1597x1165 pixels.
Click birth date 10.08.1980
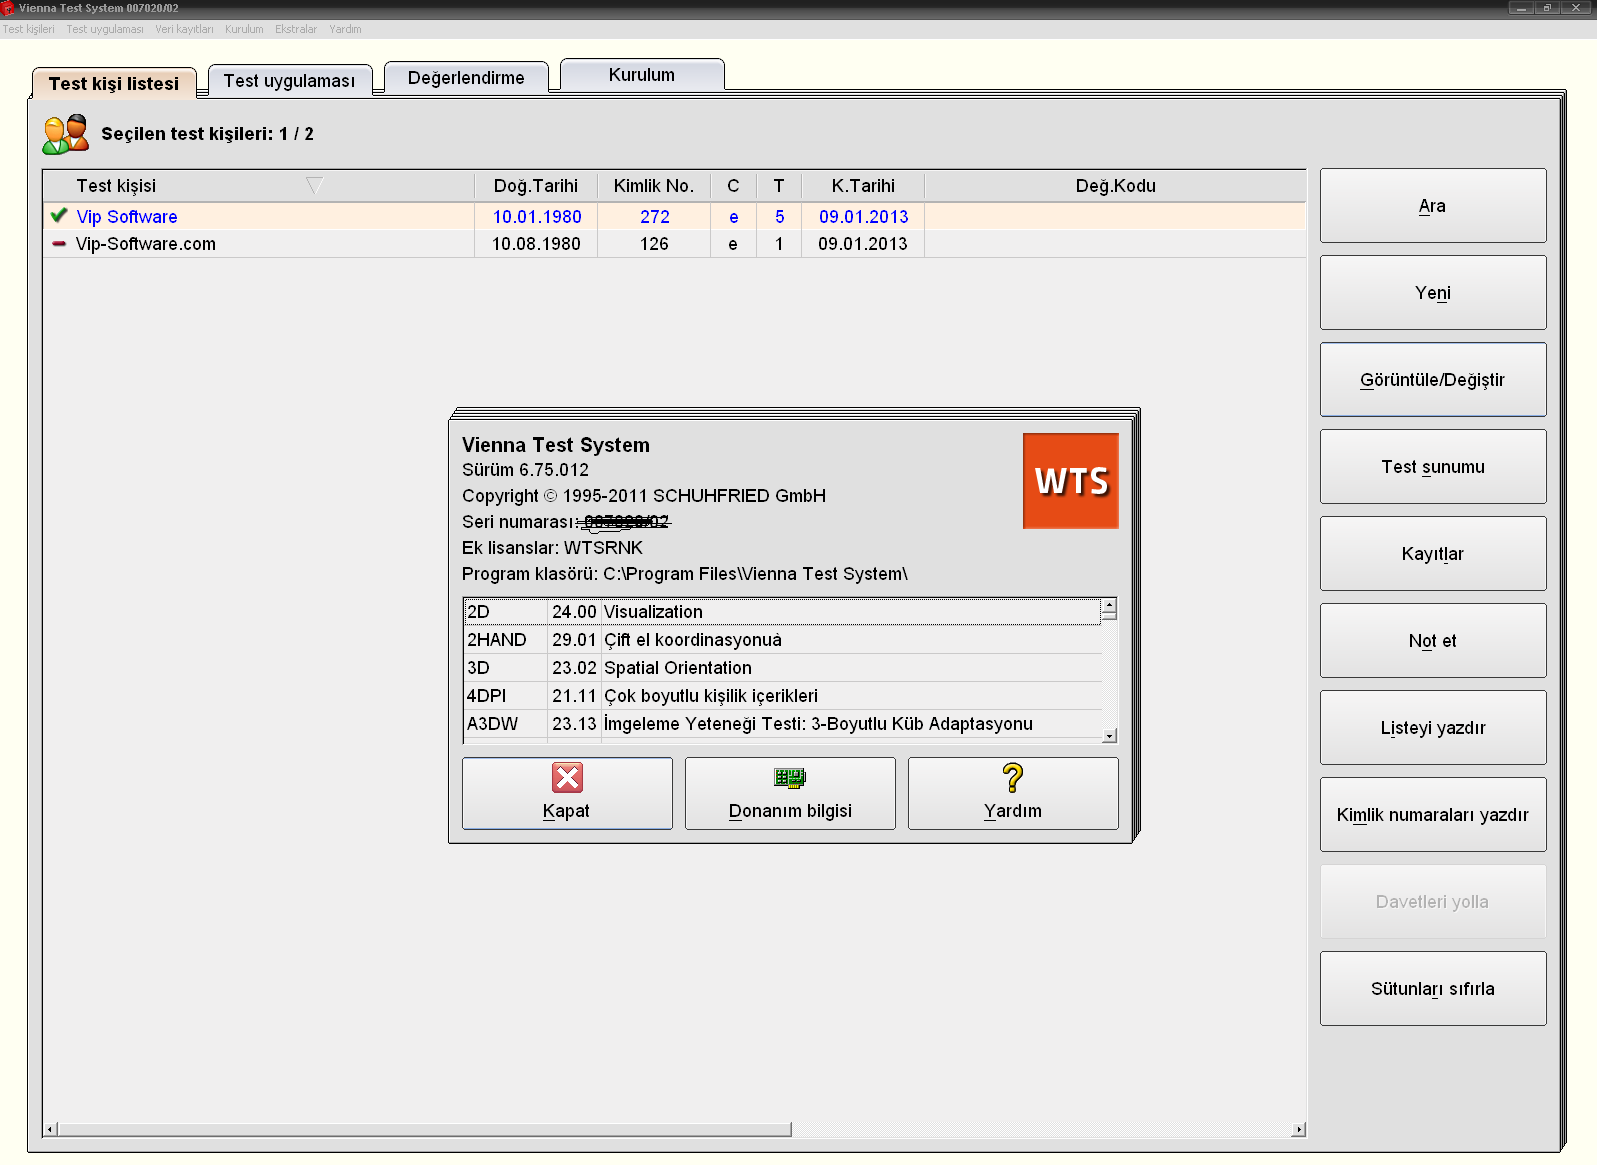point(536,244)
